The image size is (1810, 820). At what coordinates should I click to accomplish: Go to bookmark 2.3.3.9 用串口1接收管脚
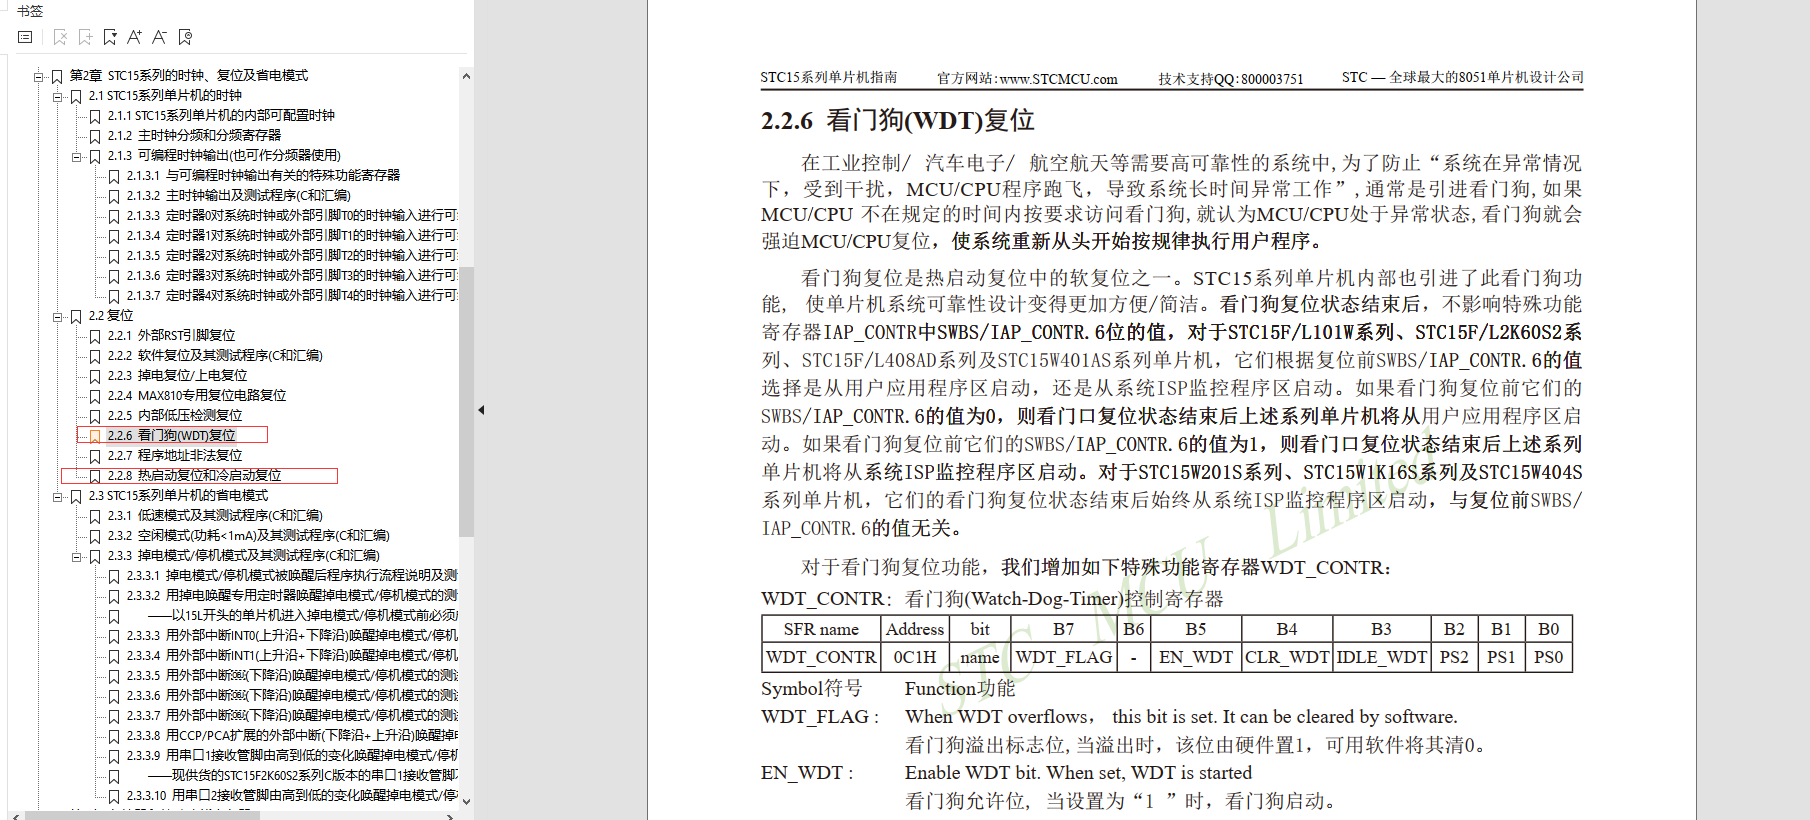coord(292,756)
